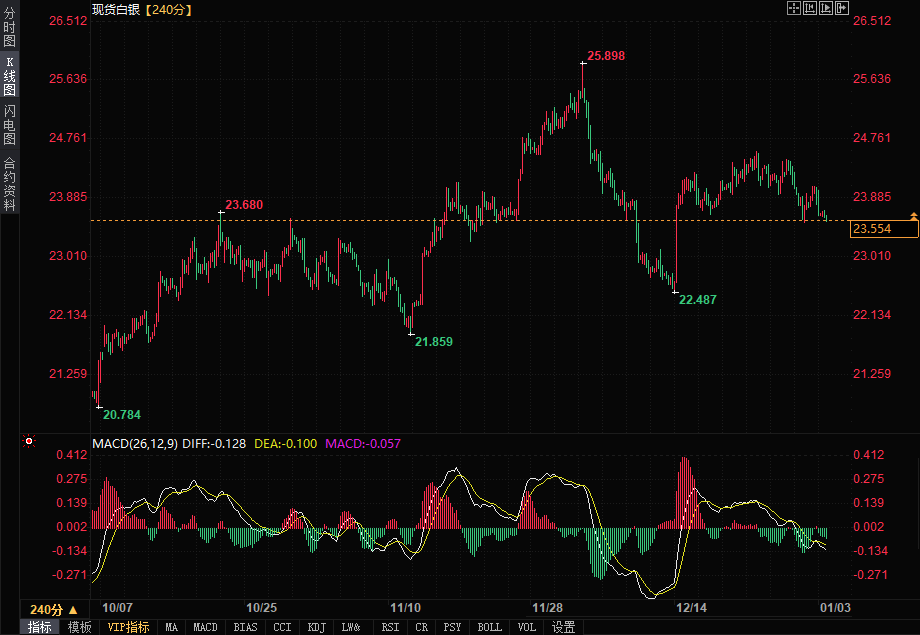Apply the KDJ indicator

(317, 627)
